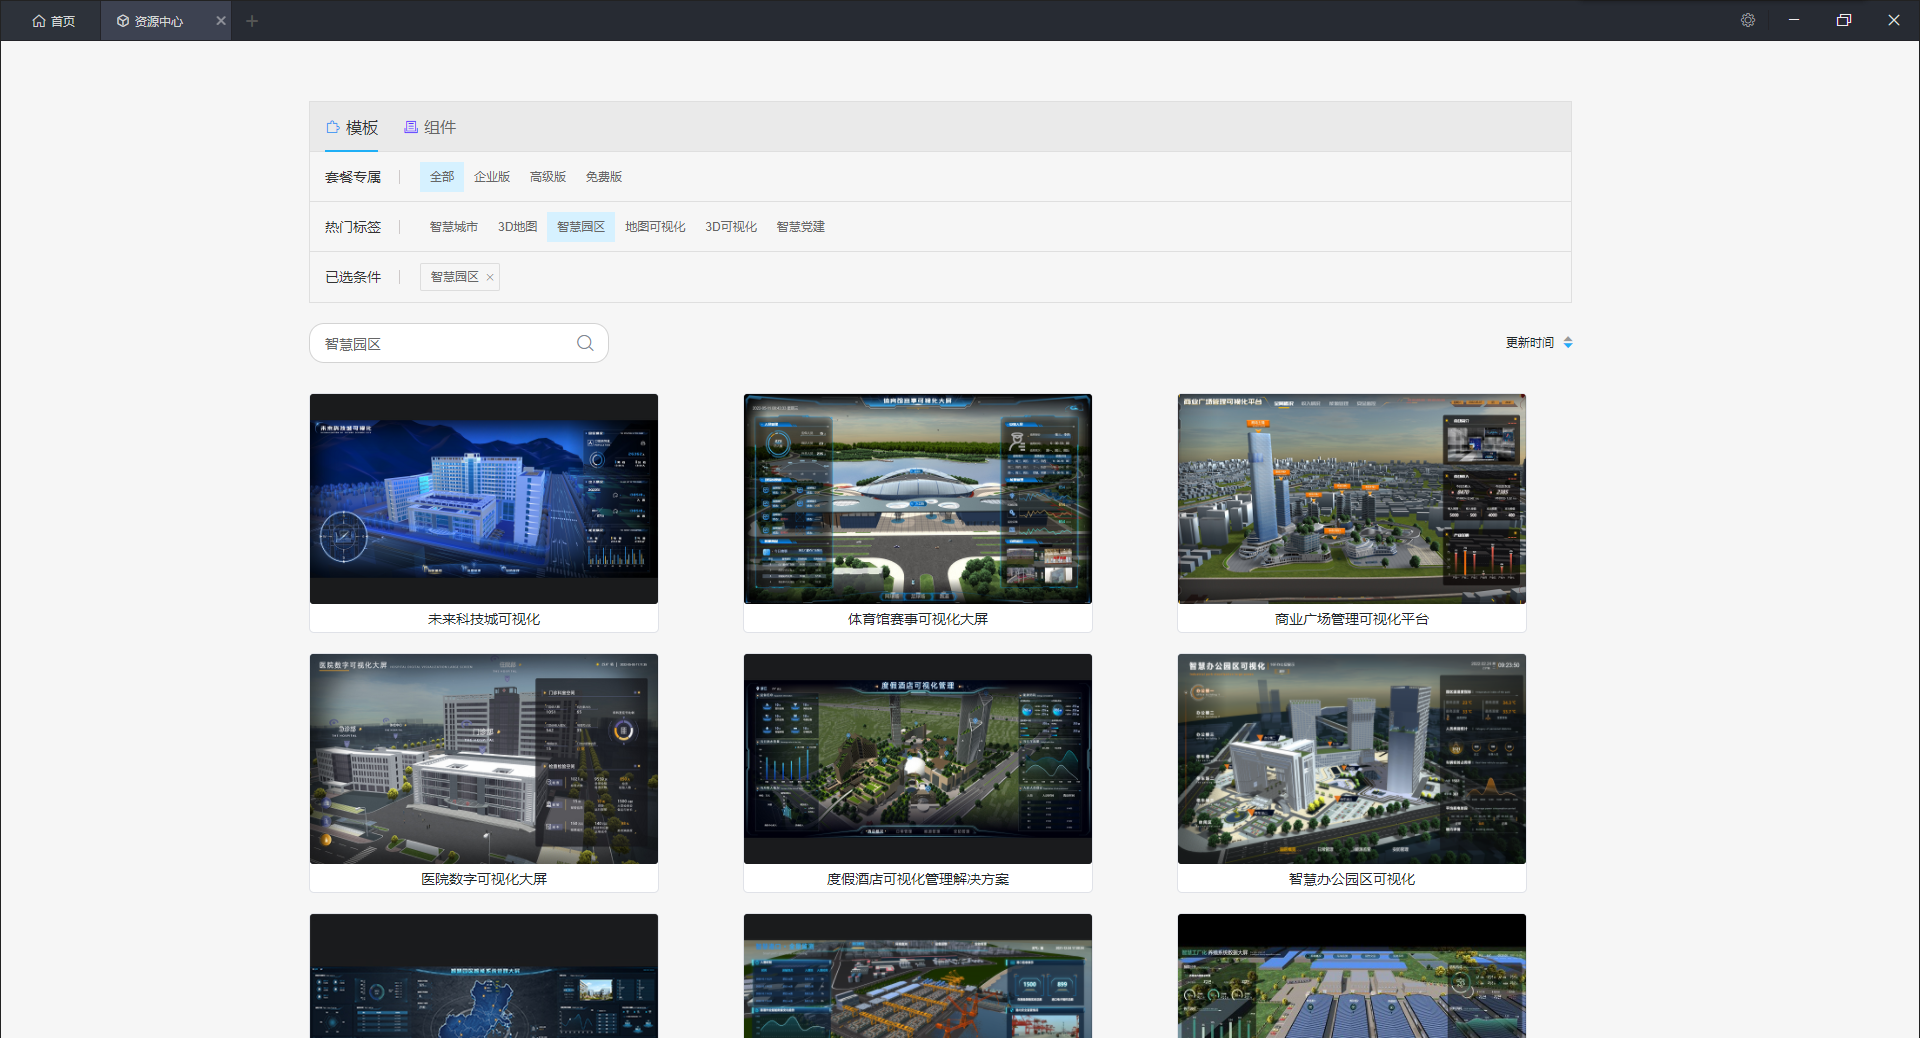Remove the 智慧园区 selected condition

[490, 277]
